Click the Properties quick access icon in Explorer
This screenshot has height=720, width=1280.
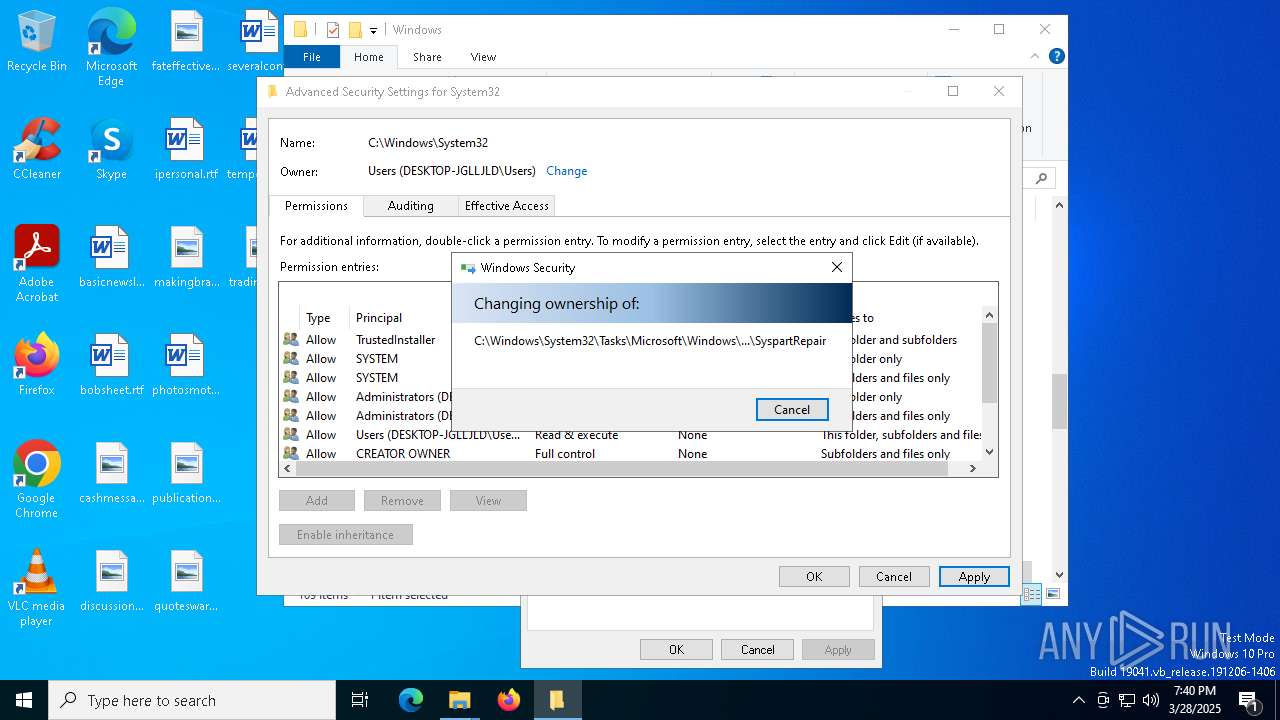click(333, 30)
